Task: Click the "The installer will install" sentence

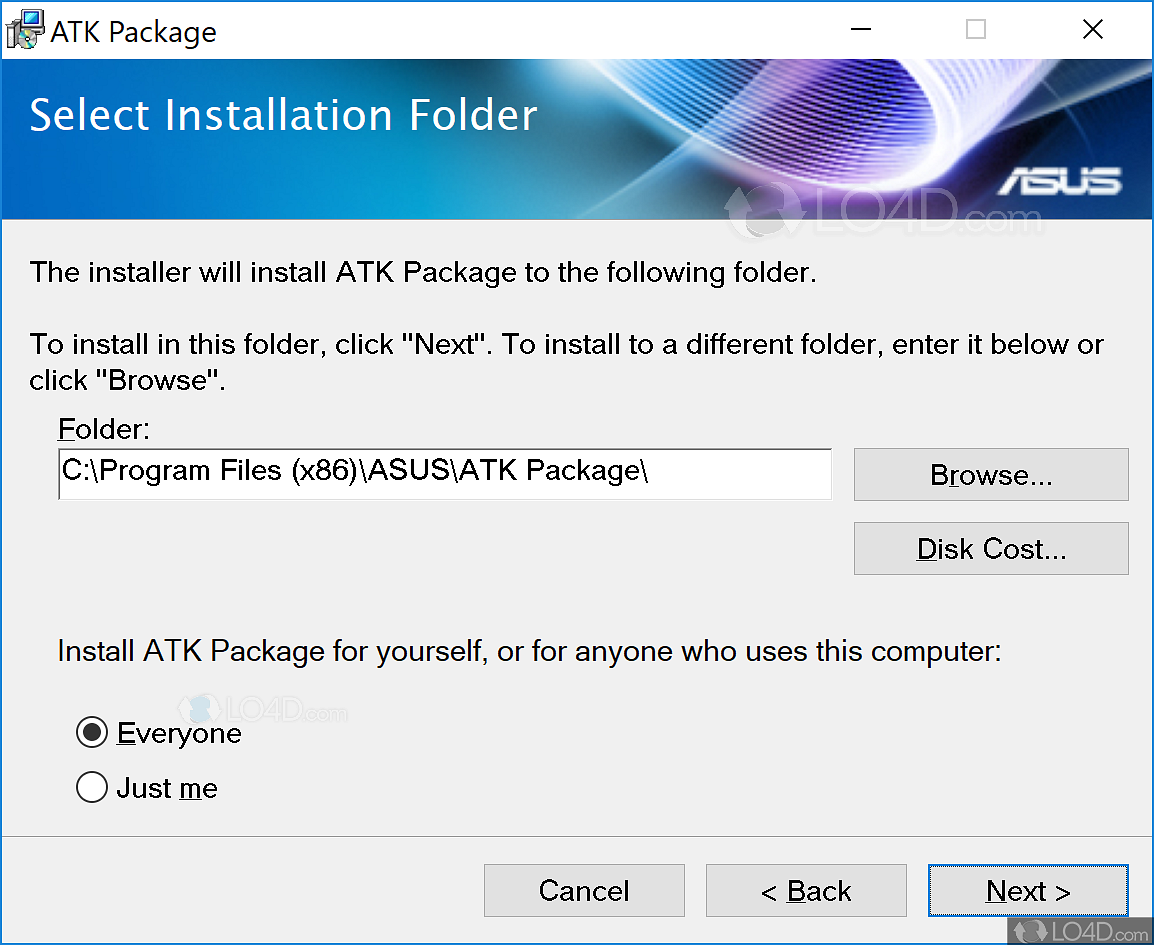Action: pos(423,272)
